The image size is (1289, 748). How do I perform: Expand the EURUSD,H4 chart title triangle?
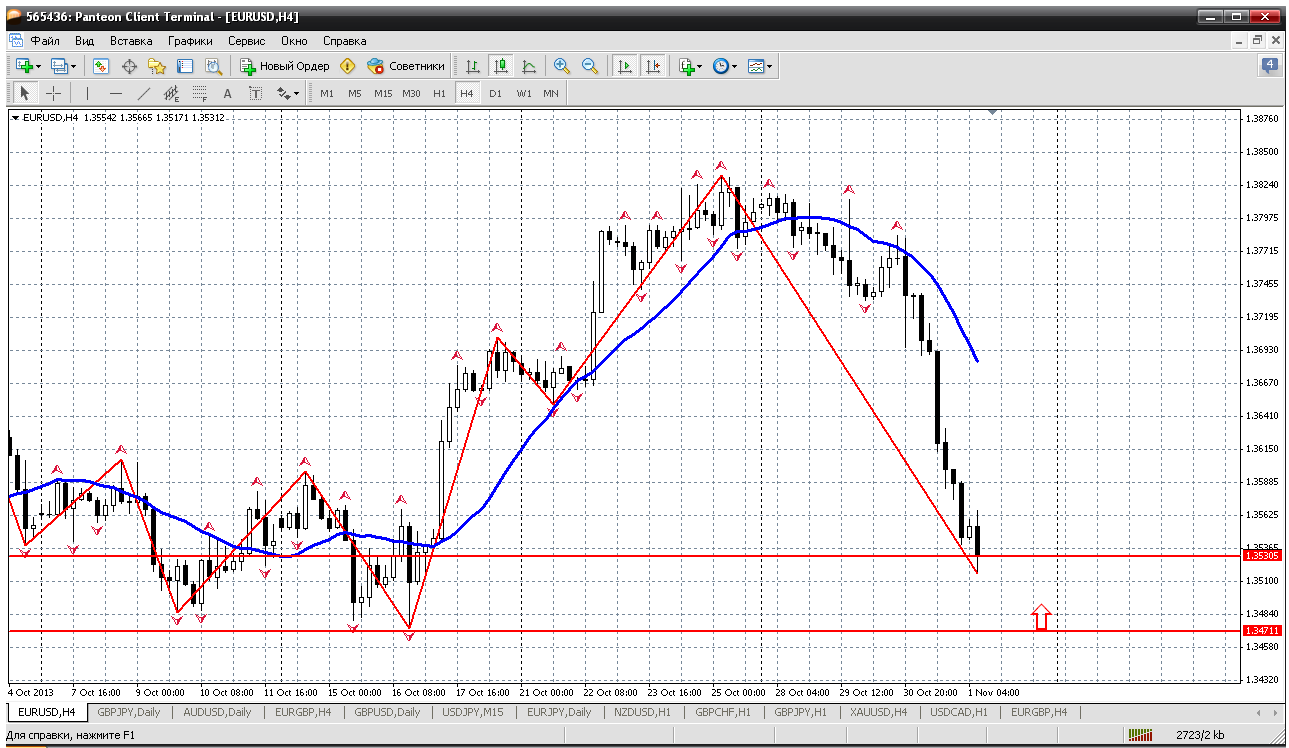click(16, 118)
